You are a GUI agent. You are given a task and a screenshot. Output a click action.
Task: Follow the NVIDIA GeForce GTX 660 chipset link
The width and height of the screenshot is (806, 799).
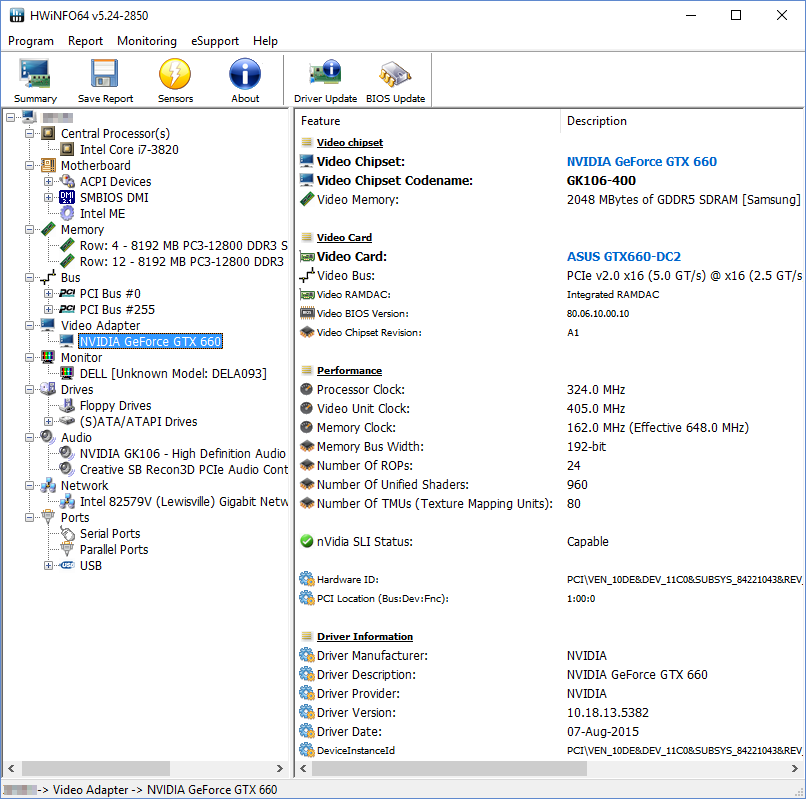click(x=642, y=161)
